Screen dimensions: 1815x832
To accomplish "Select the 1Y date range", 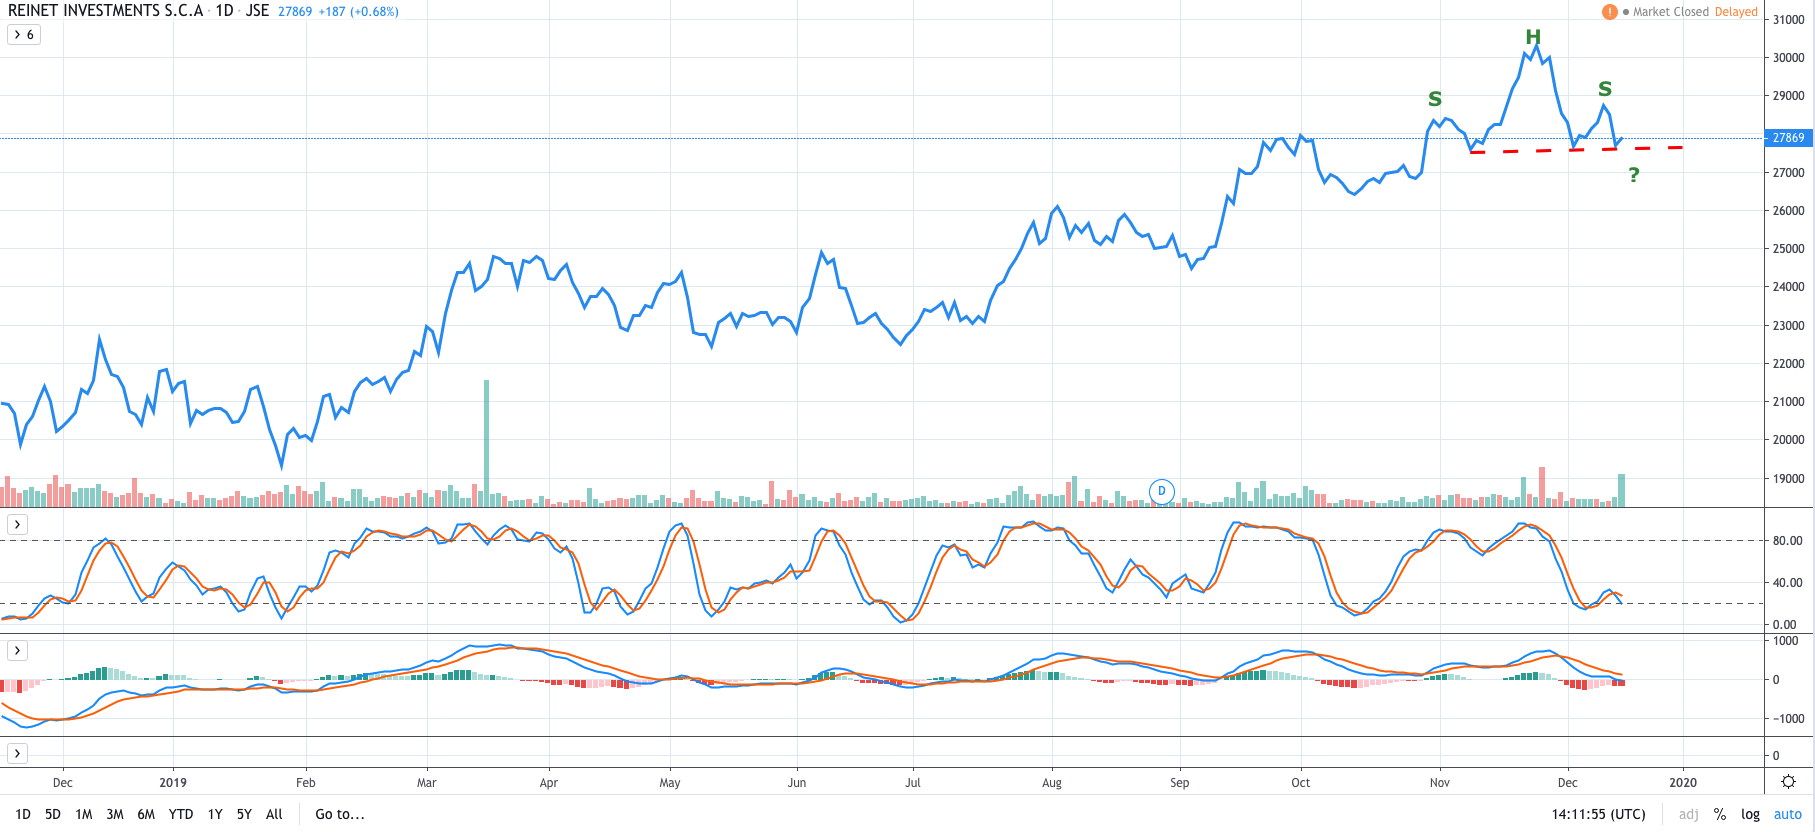I will point(215,814).
